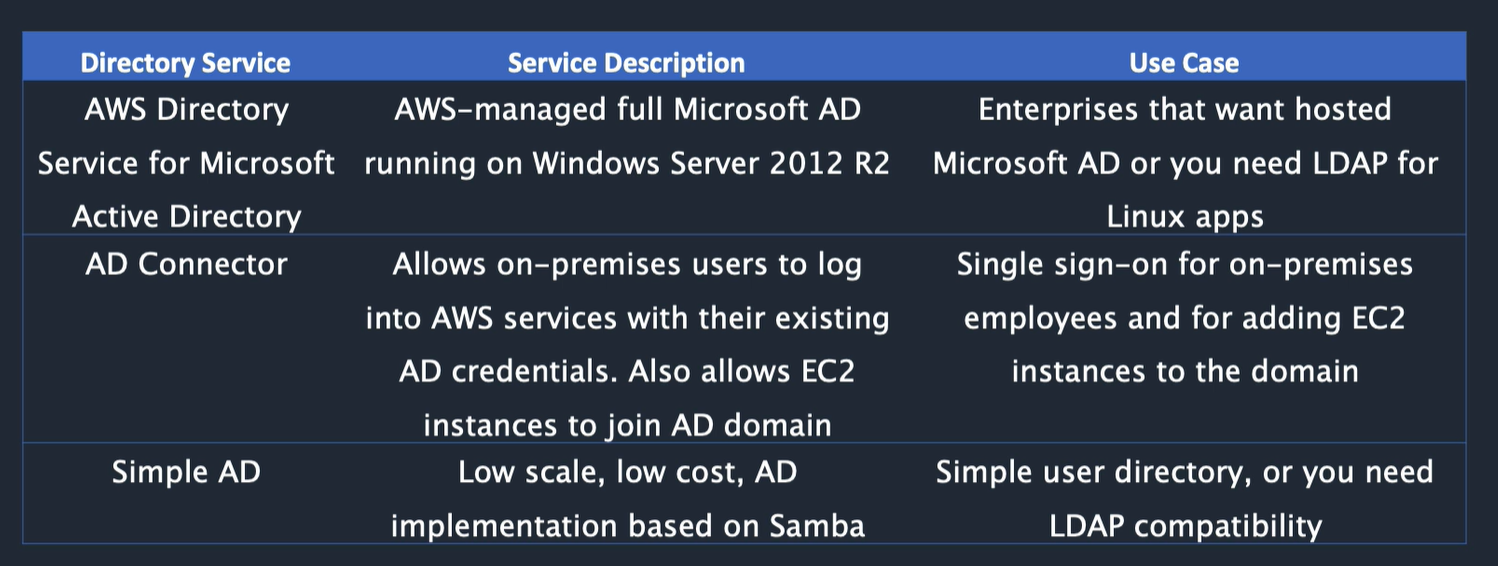Click the Microsoft AD or you need LDAP line

point(1185,163)
